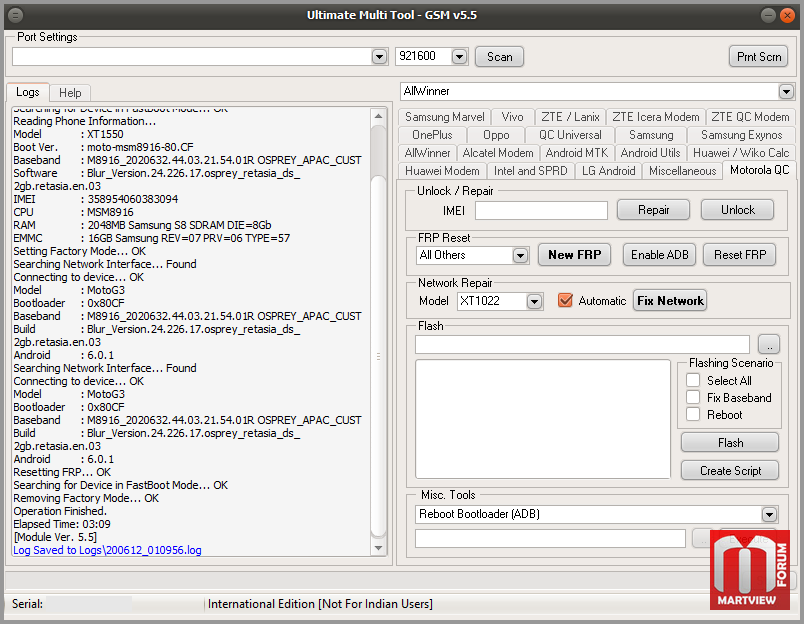Expand the FRP Reset All Others dropdown
This screenshot has width=804, height=624.
coord(520,256)
